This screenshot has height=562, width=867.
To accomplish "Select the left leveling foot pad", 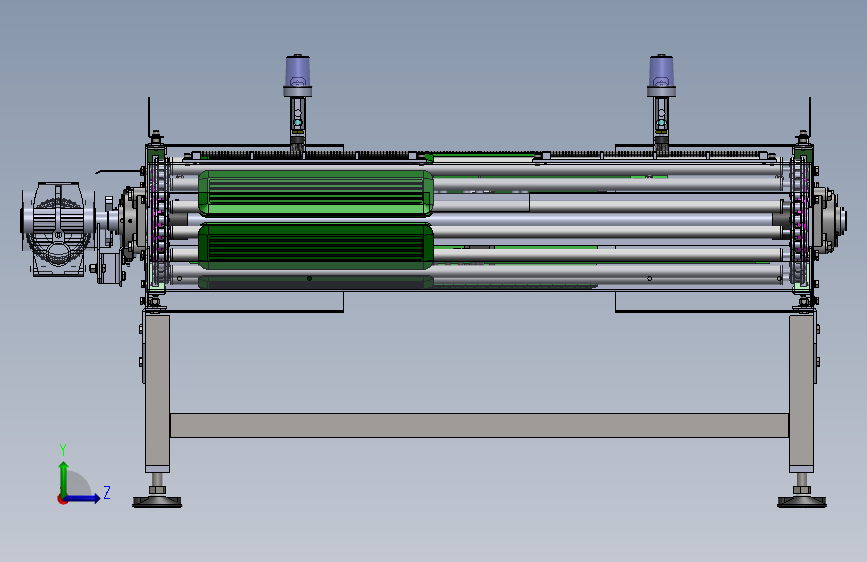I will coord(157,501).
